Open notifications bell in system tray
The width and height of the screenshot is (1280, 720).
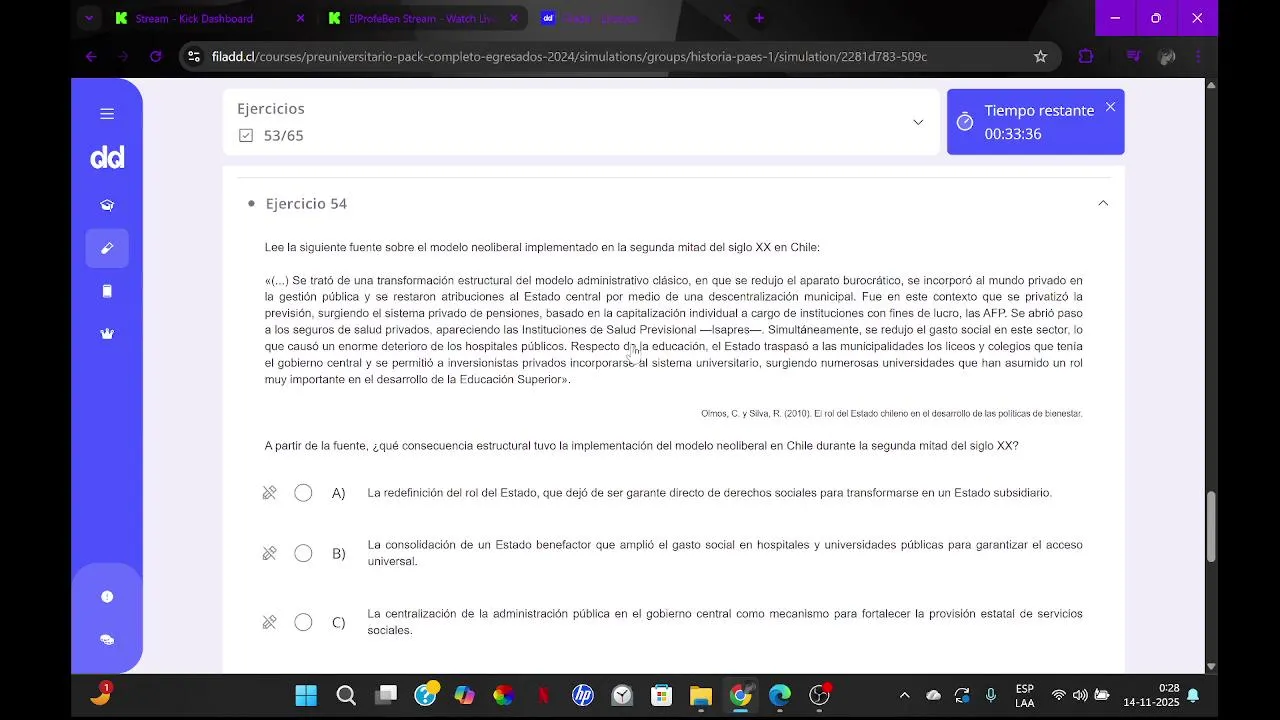[1193, 695]
